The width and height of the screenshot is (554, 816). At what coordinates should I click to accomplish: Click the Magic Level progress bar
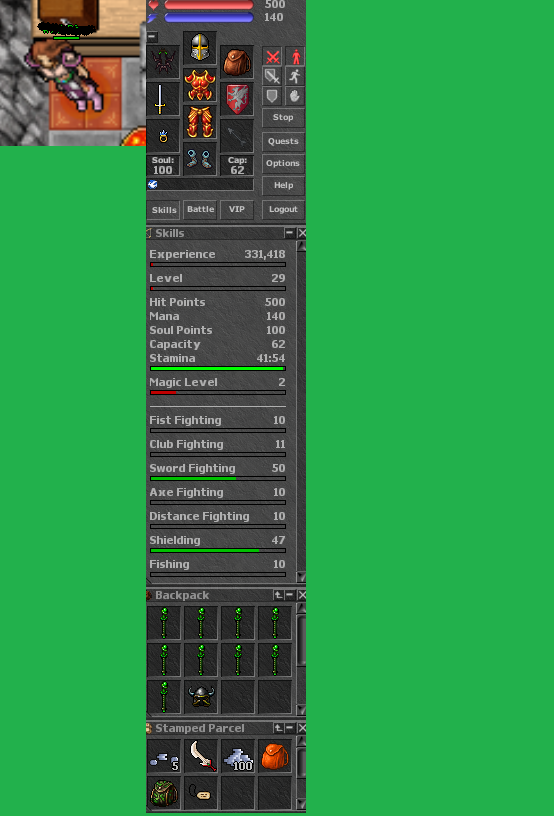coord(217,392)
